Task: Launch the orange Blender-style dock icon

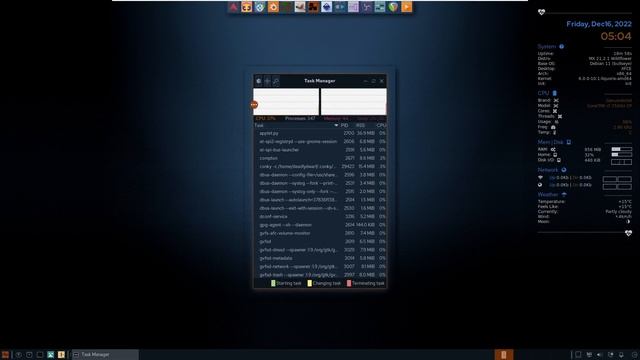Action: (273, 7)
